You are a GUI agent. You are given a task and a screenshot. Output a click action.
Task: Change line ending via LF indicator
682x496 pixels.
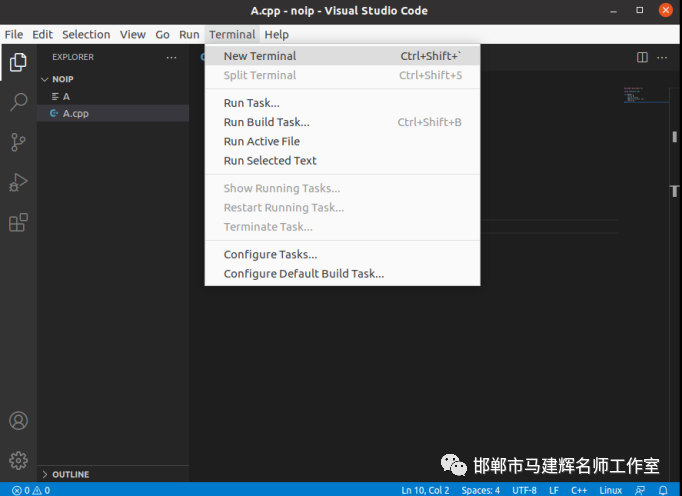pyautogui.click(x=554, y=490)
